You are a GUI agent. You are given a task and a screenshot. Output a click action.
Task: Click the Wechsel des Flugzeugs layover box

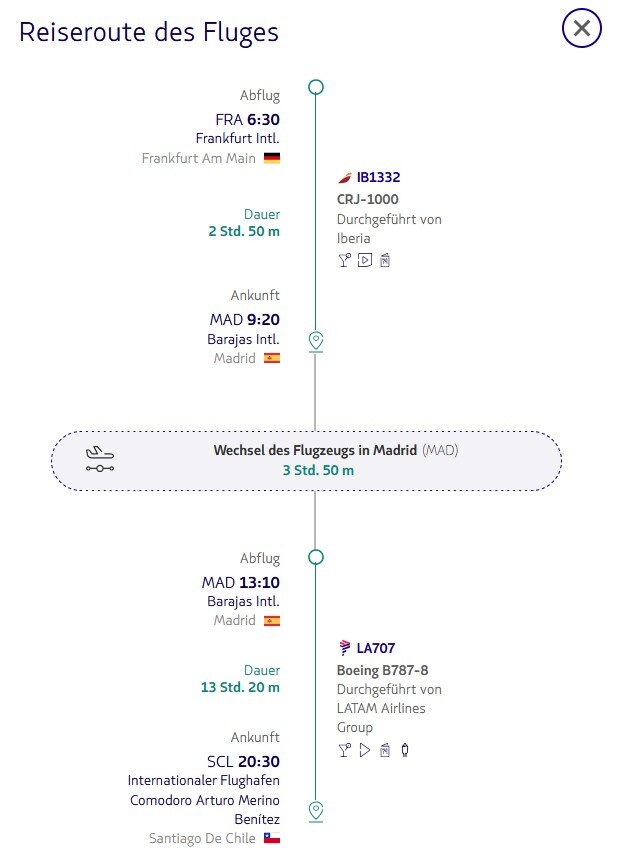coord(306,460)
